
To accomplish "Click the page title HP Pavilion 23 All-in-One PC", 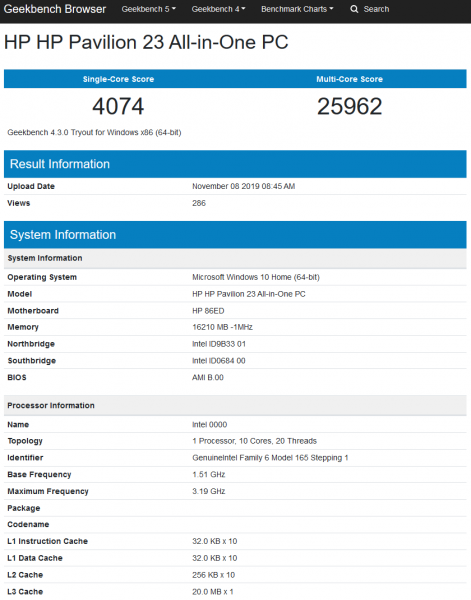I will tap(146, 42).
